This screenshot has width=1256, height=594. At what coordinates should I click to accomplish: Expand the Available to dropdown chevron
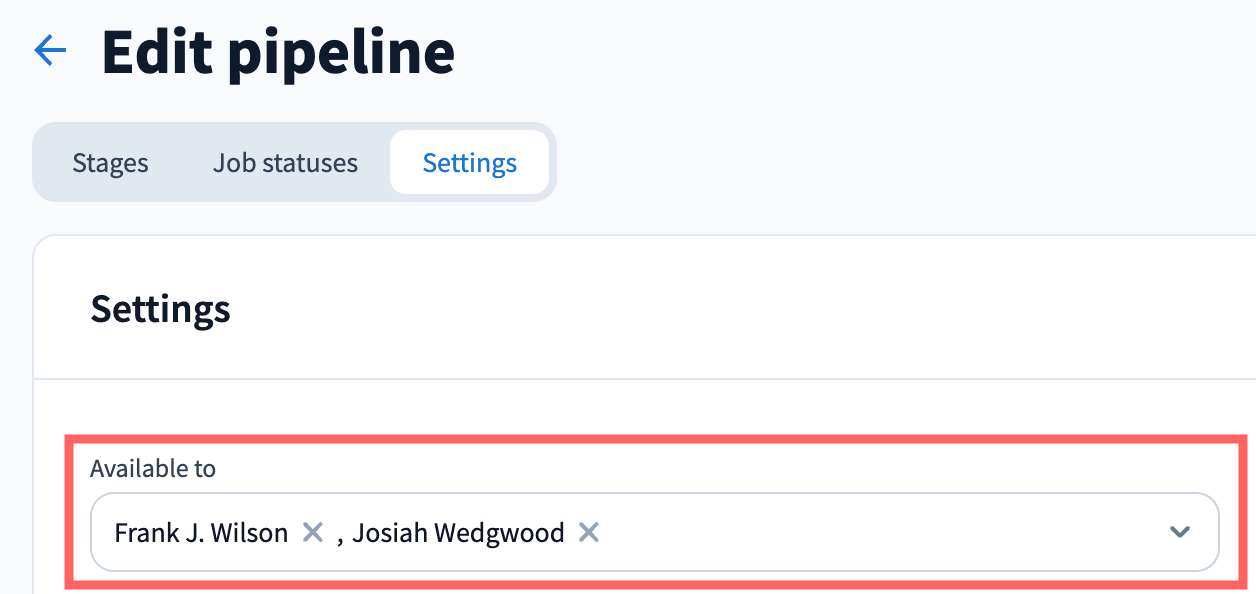click(x=1180, y=532)
